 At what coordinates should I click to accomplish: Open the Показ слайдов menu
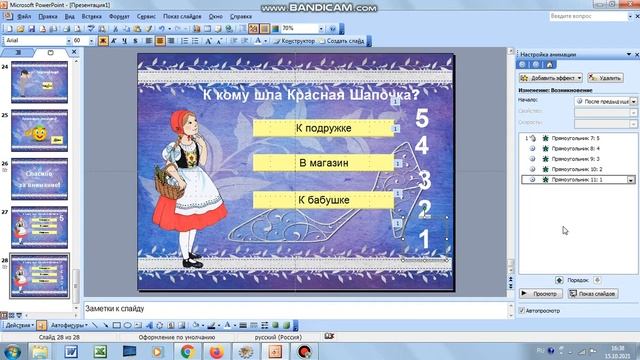182,17
